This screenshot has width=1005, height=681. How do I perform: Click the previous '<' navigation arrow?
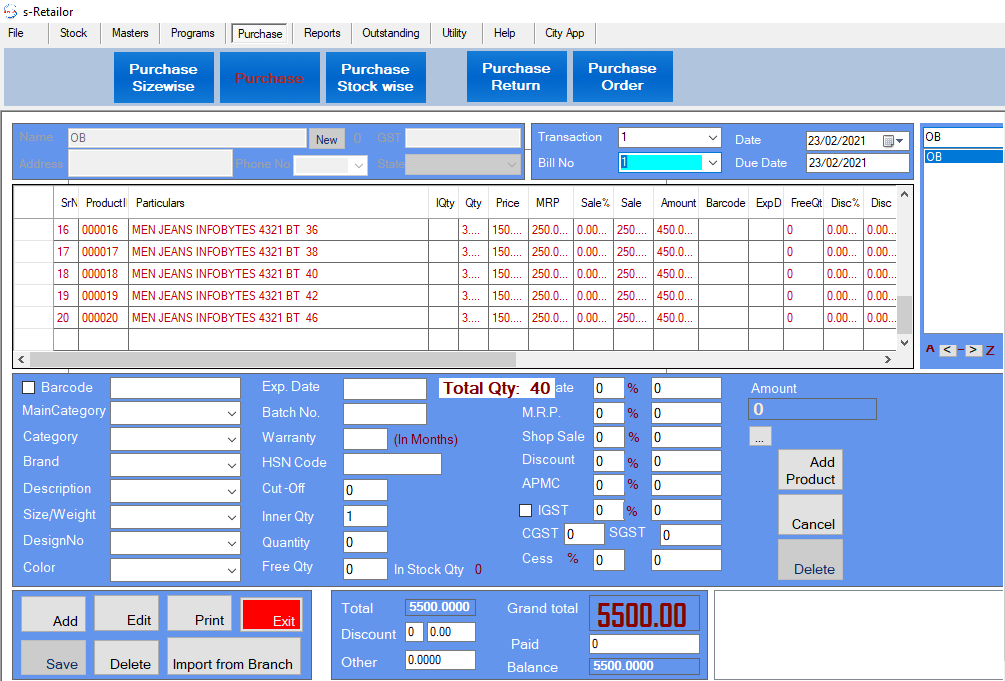[948, 350]
